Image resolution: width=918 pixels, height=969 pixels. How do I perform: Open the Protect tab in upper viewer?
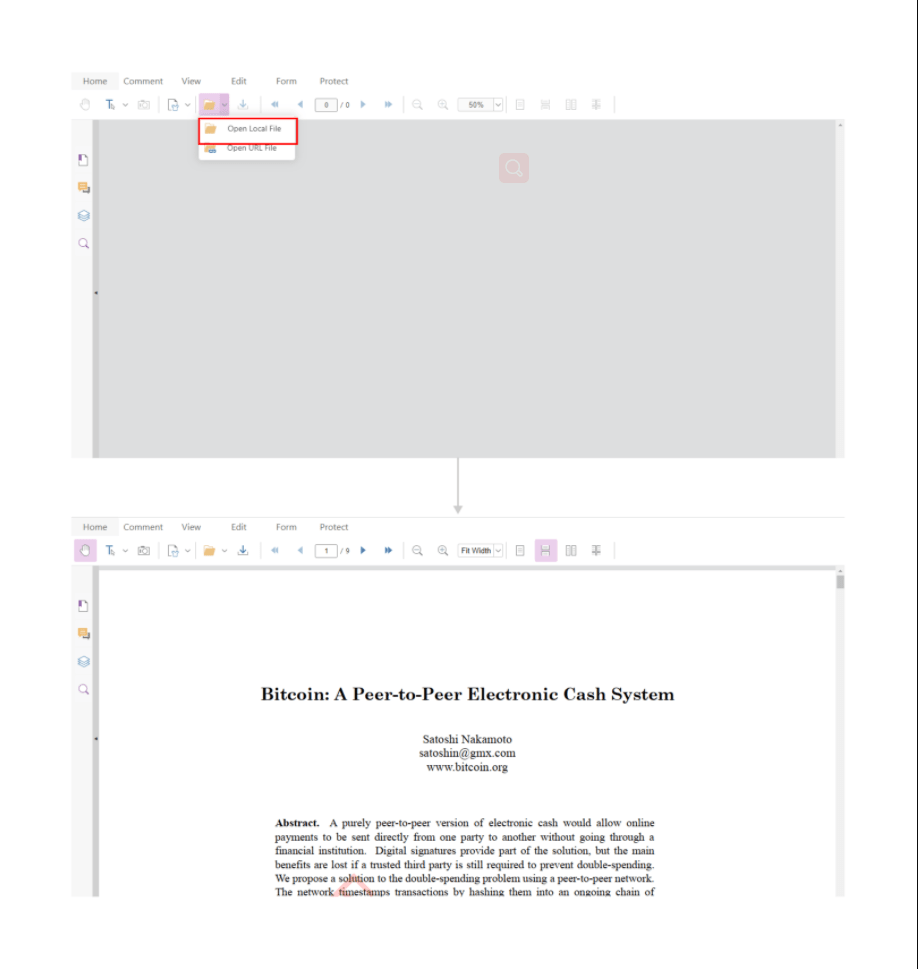(x=334, y=82)
